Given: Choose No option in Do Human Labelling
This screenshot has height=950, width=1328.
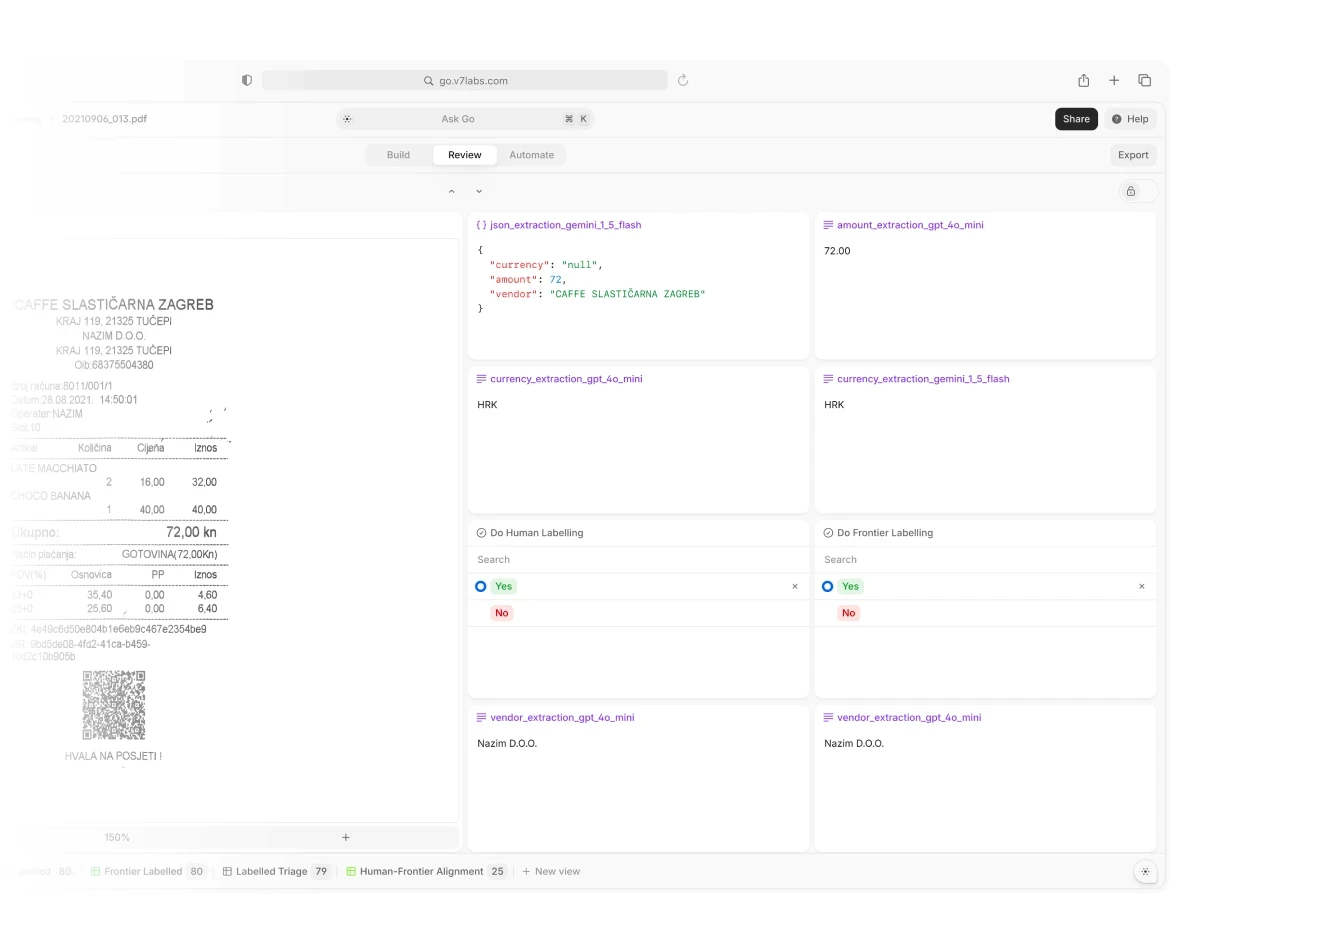Looking at the screenshot, I should click(502, 613).
